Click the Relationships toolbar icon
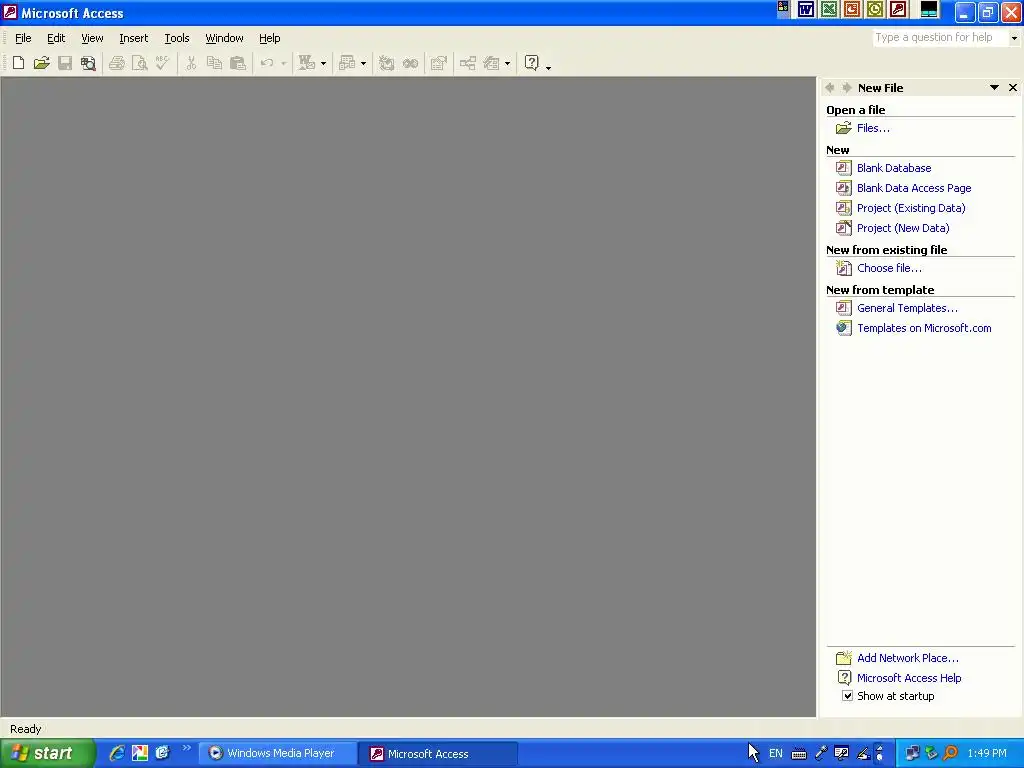The image size is (1024, 768). click(468, 63)
